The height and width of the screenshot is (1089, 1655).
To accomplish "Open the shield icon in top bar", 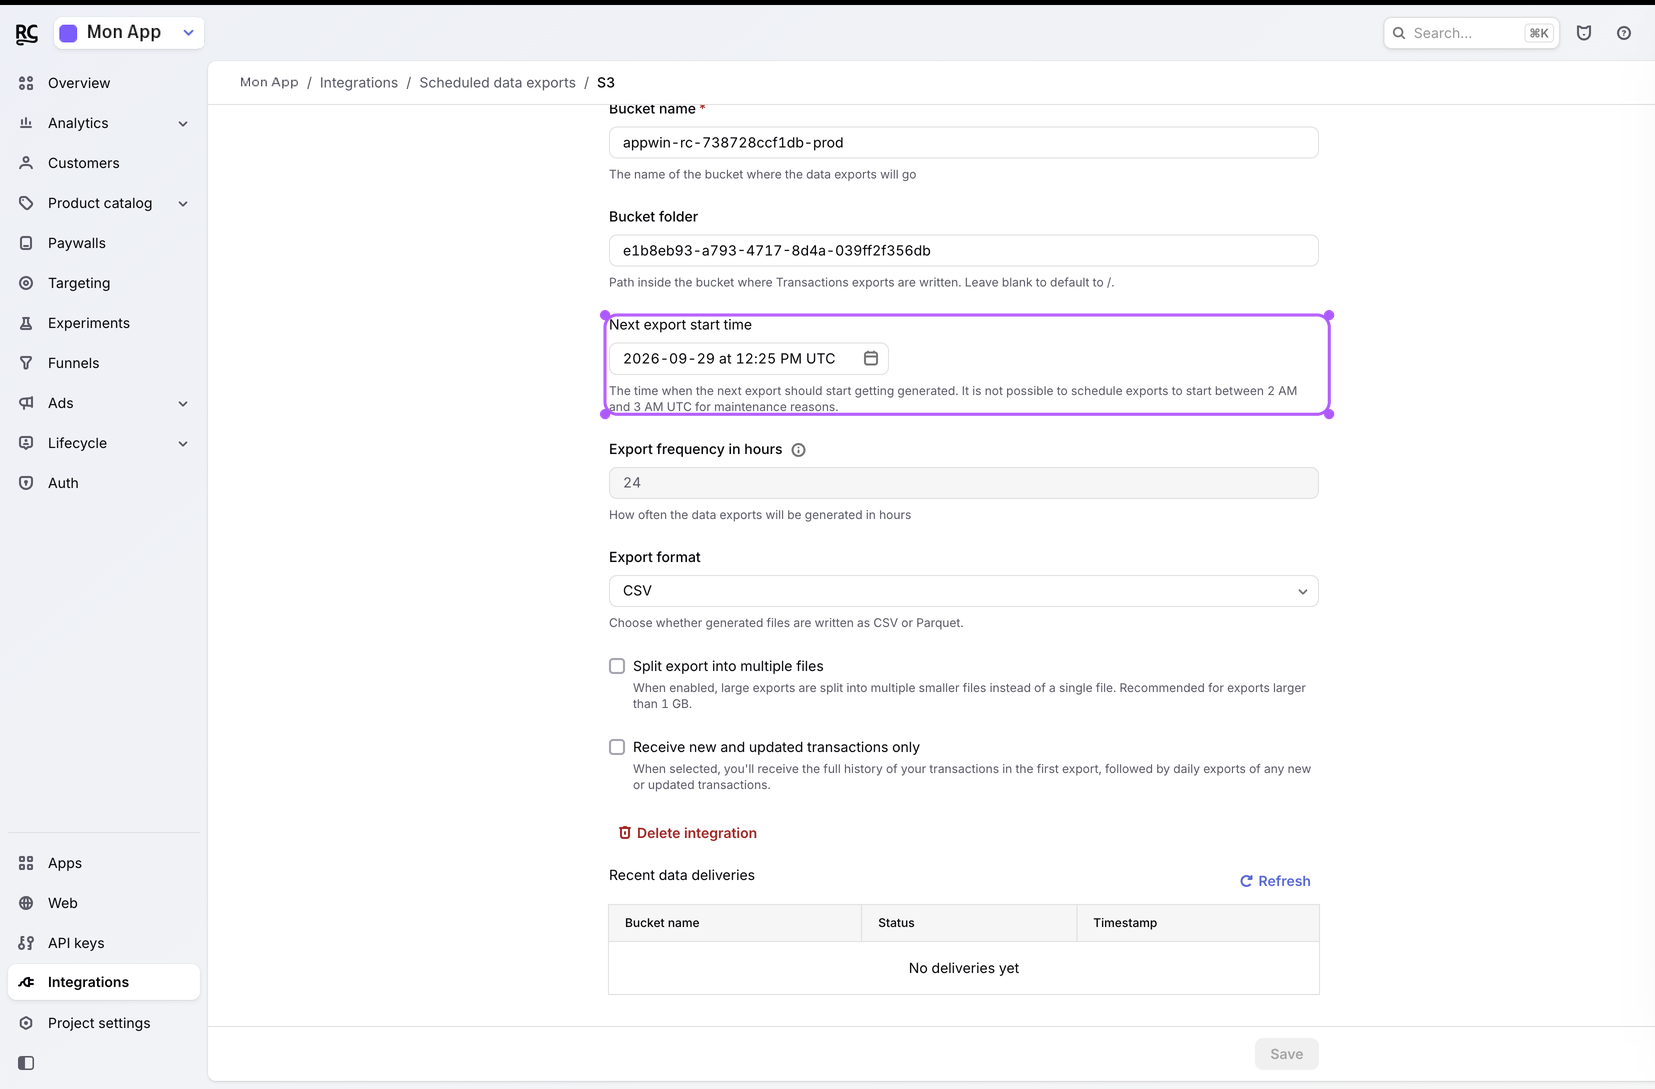I will [1584, 33].
